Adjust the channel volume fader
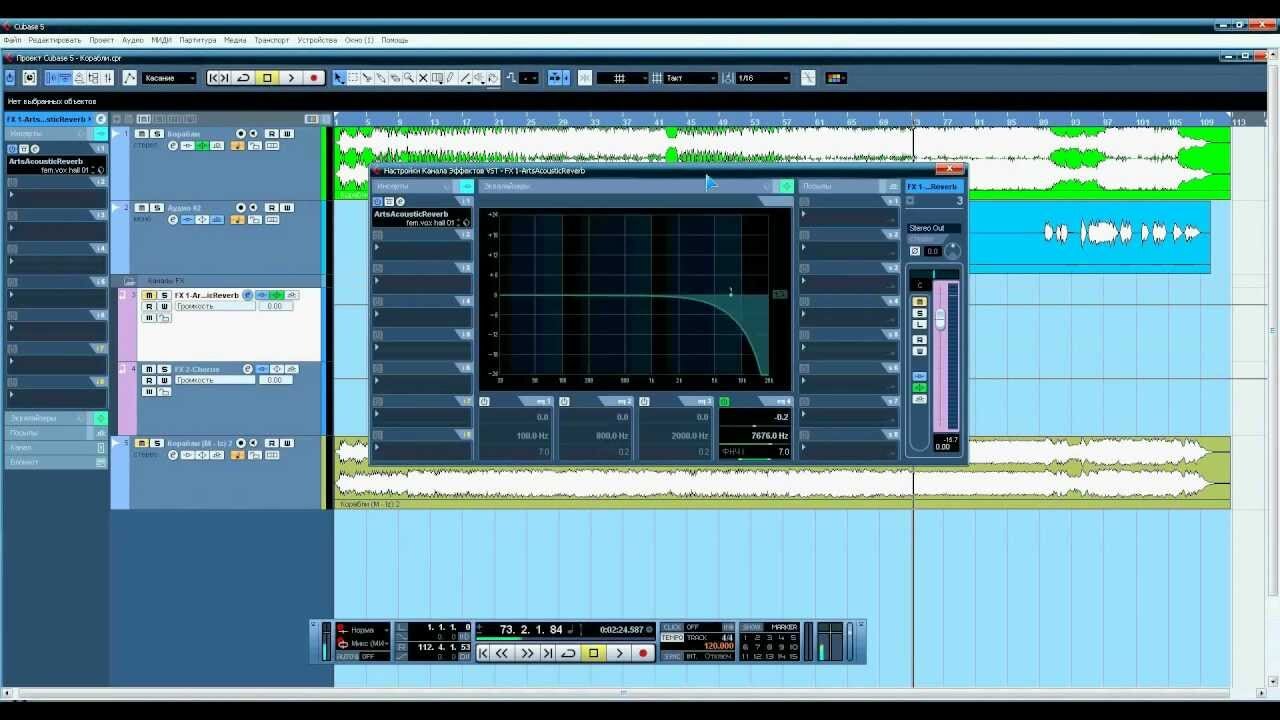The image size is (1280, 720). (940, 320)
